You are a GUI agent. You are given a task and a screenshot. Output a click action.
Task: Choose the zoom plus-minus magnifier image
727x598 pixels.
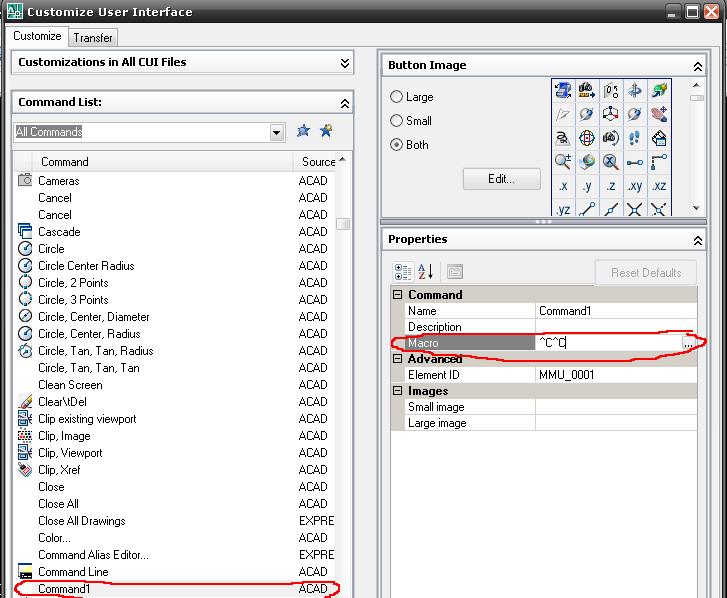[x=562, y=162]
